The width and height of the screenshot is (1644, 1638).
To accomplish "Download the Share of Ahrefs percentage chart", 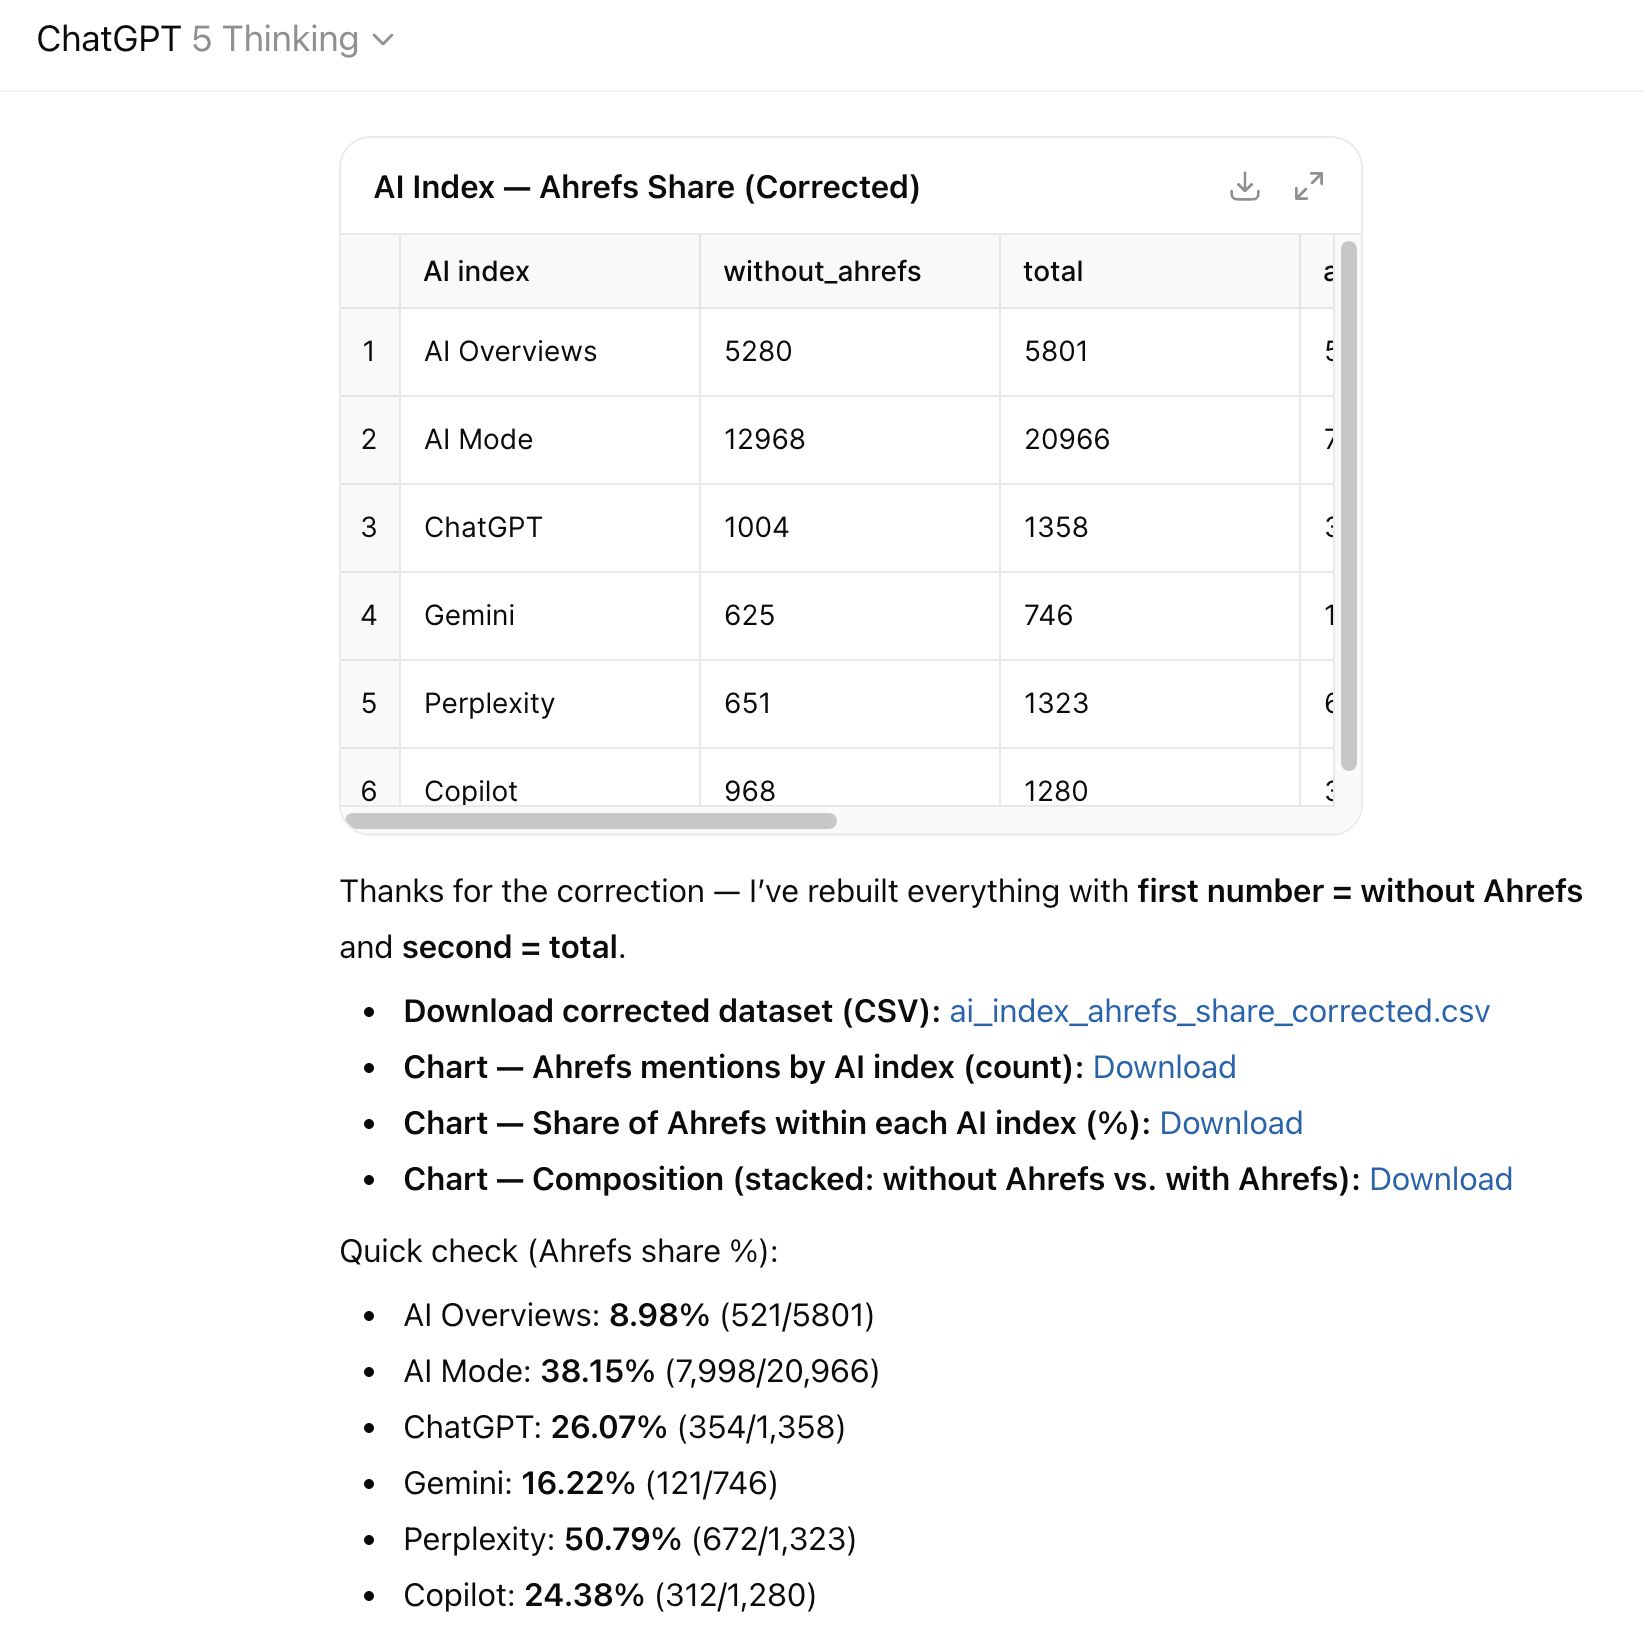I will [1231, 1123].
